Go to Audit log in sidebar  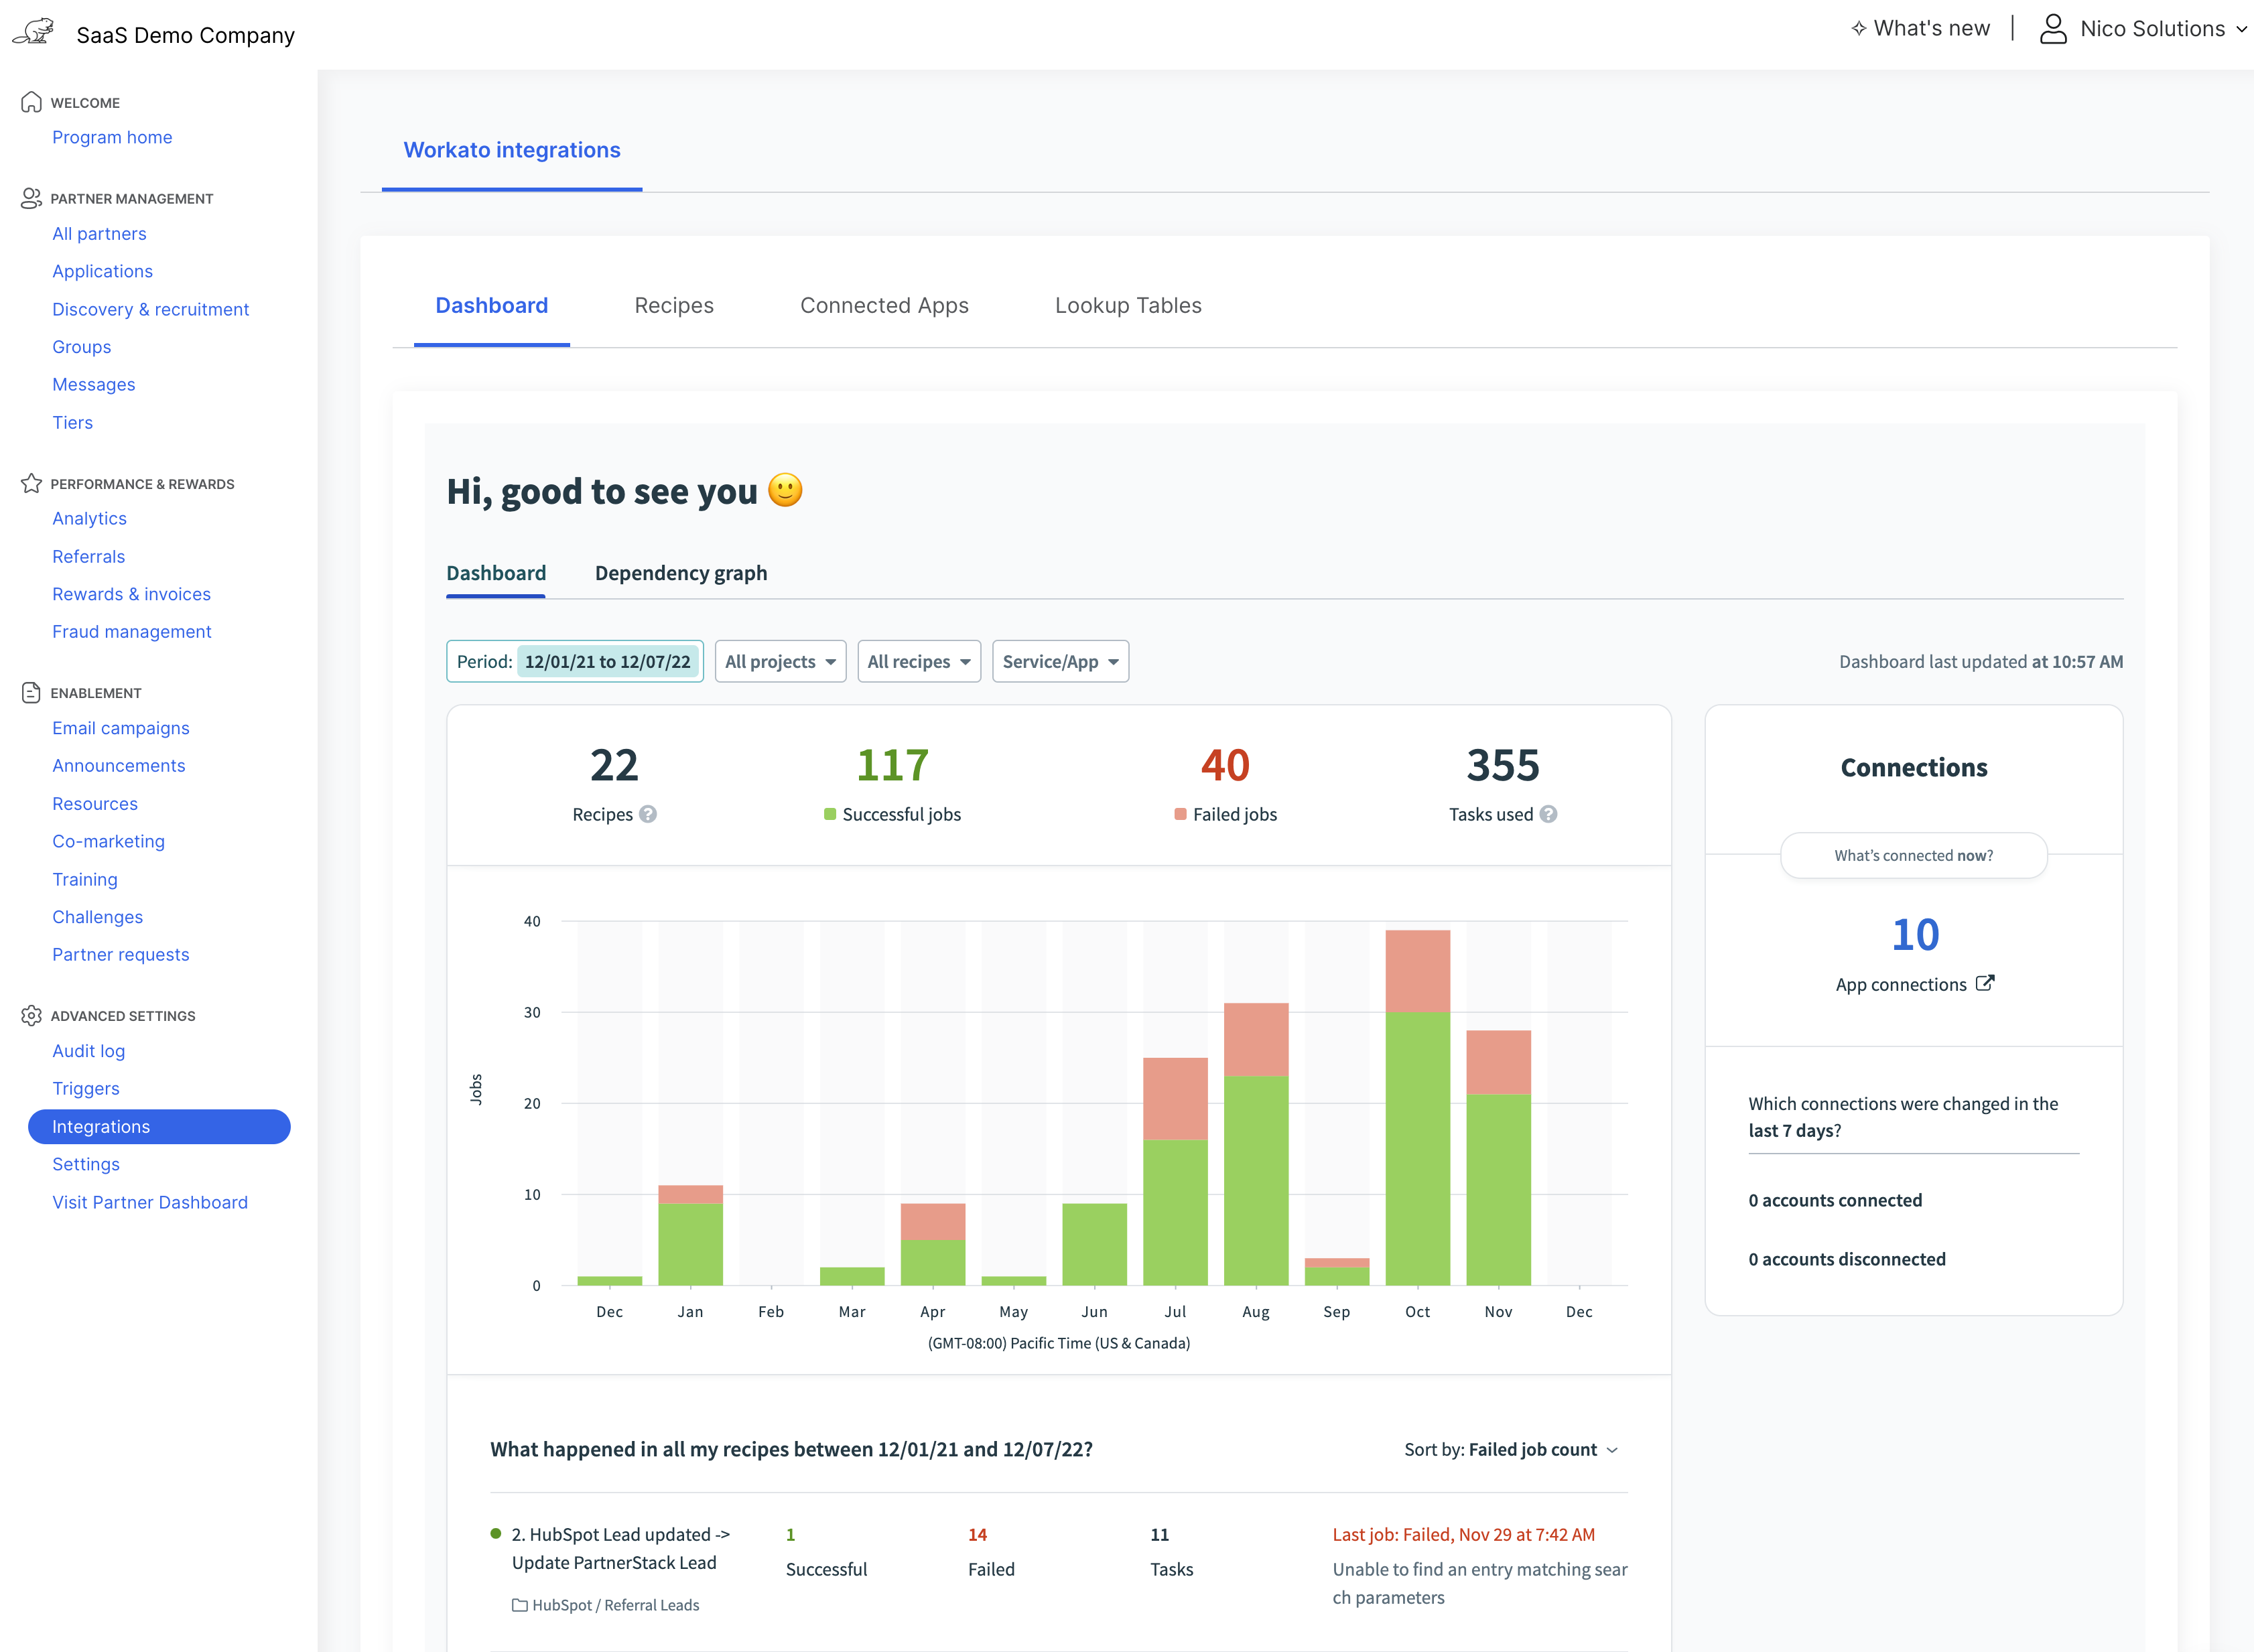(x=88, y=1050)
